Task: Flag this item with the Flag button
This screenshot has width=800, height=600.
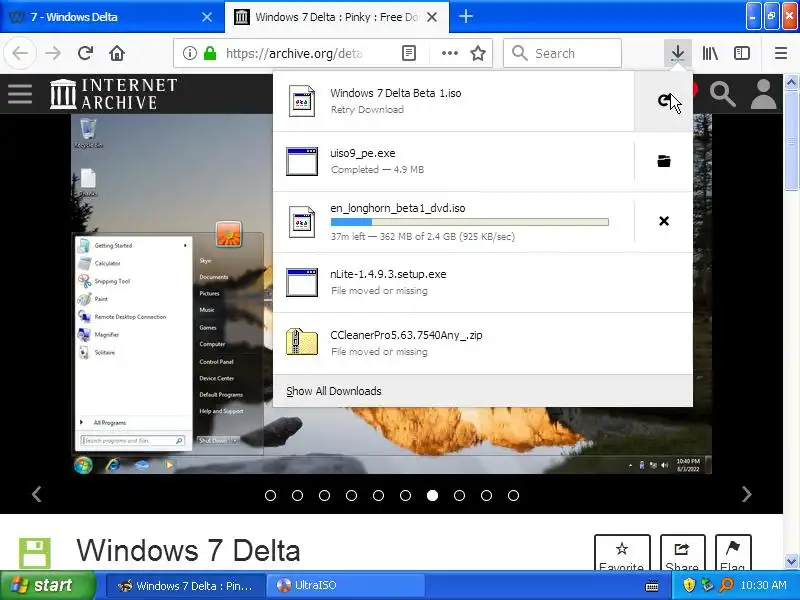Action: coord(733,553)
